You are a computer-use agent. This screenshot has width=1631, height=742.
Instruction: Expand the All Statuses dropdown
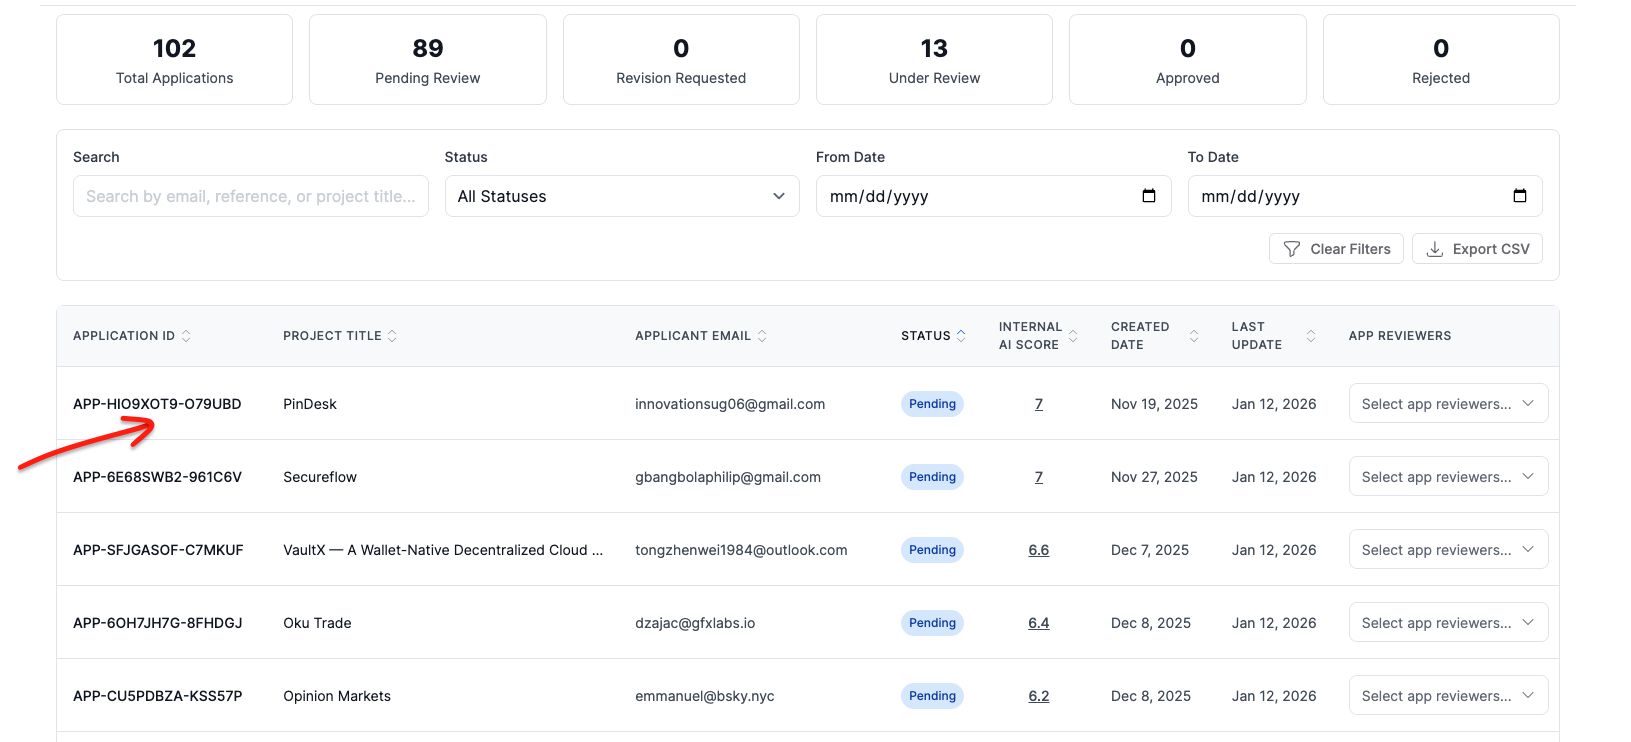[621, 196]
